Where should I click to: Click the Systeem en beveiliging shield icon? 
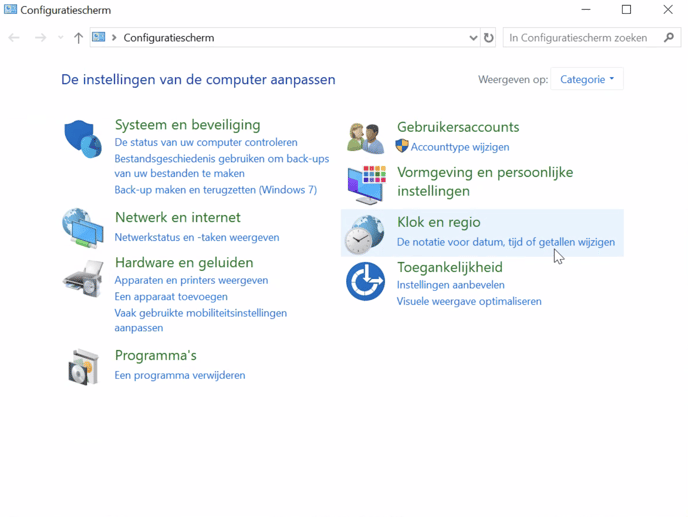point(83,139)
